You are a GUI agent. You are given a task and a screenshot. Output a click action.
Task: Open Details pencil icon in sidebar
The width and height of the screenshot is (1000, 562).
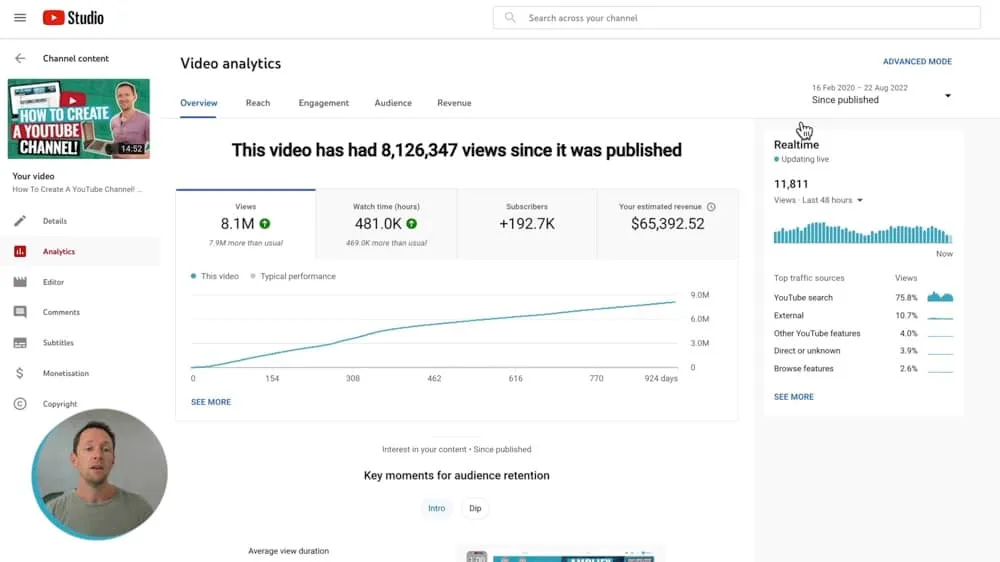point(20,221)
